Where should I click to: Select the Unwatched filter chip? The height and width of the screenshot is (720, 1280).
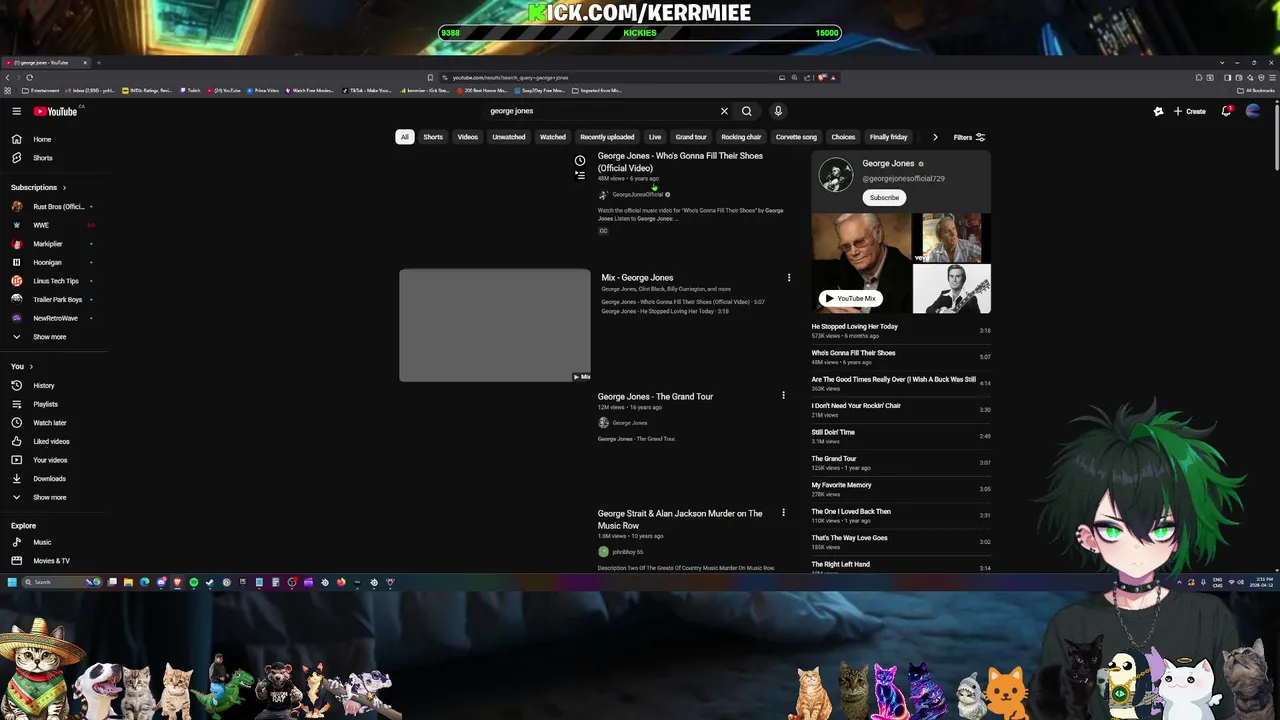[x=509, y=137]
